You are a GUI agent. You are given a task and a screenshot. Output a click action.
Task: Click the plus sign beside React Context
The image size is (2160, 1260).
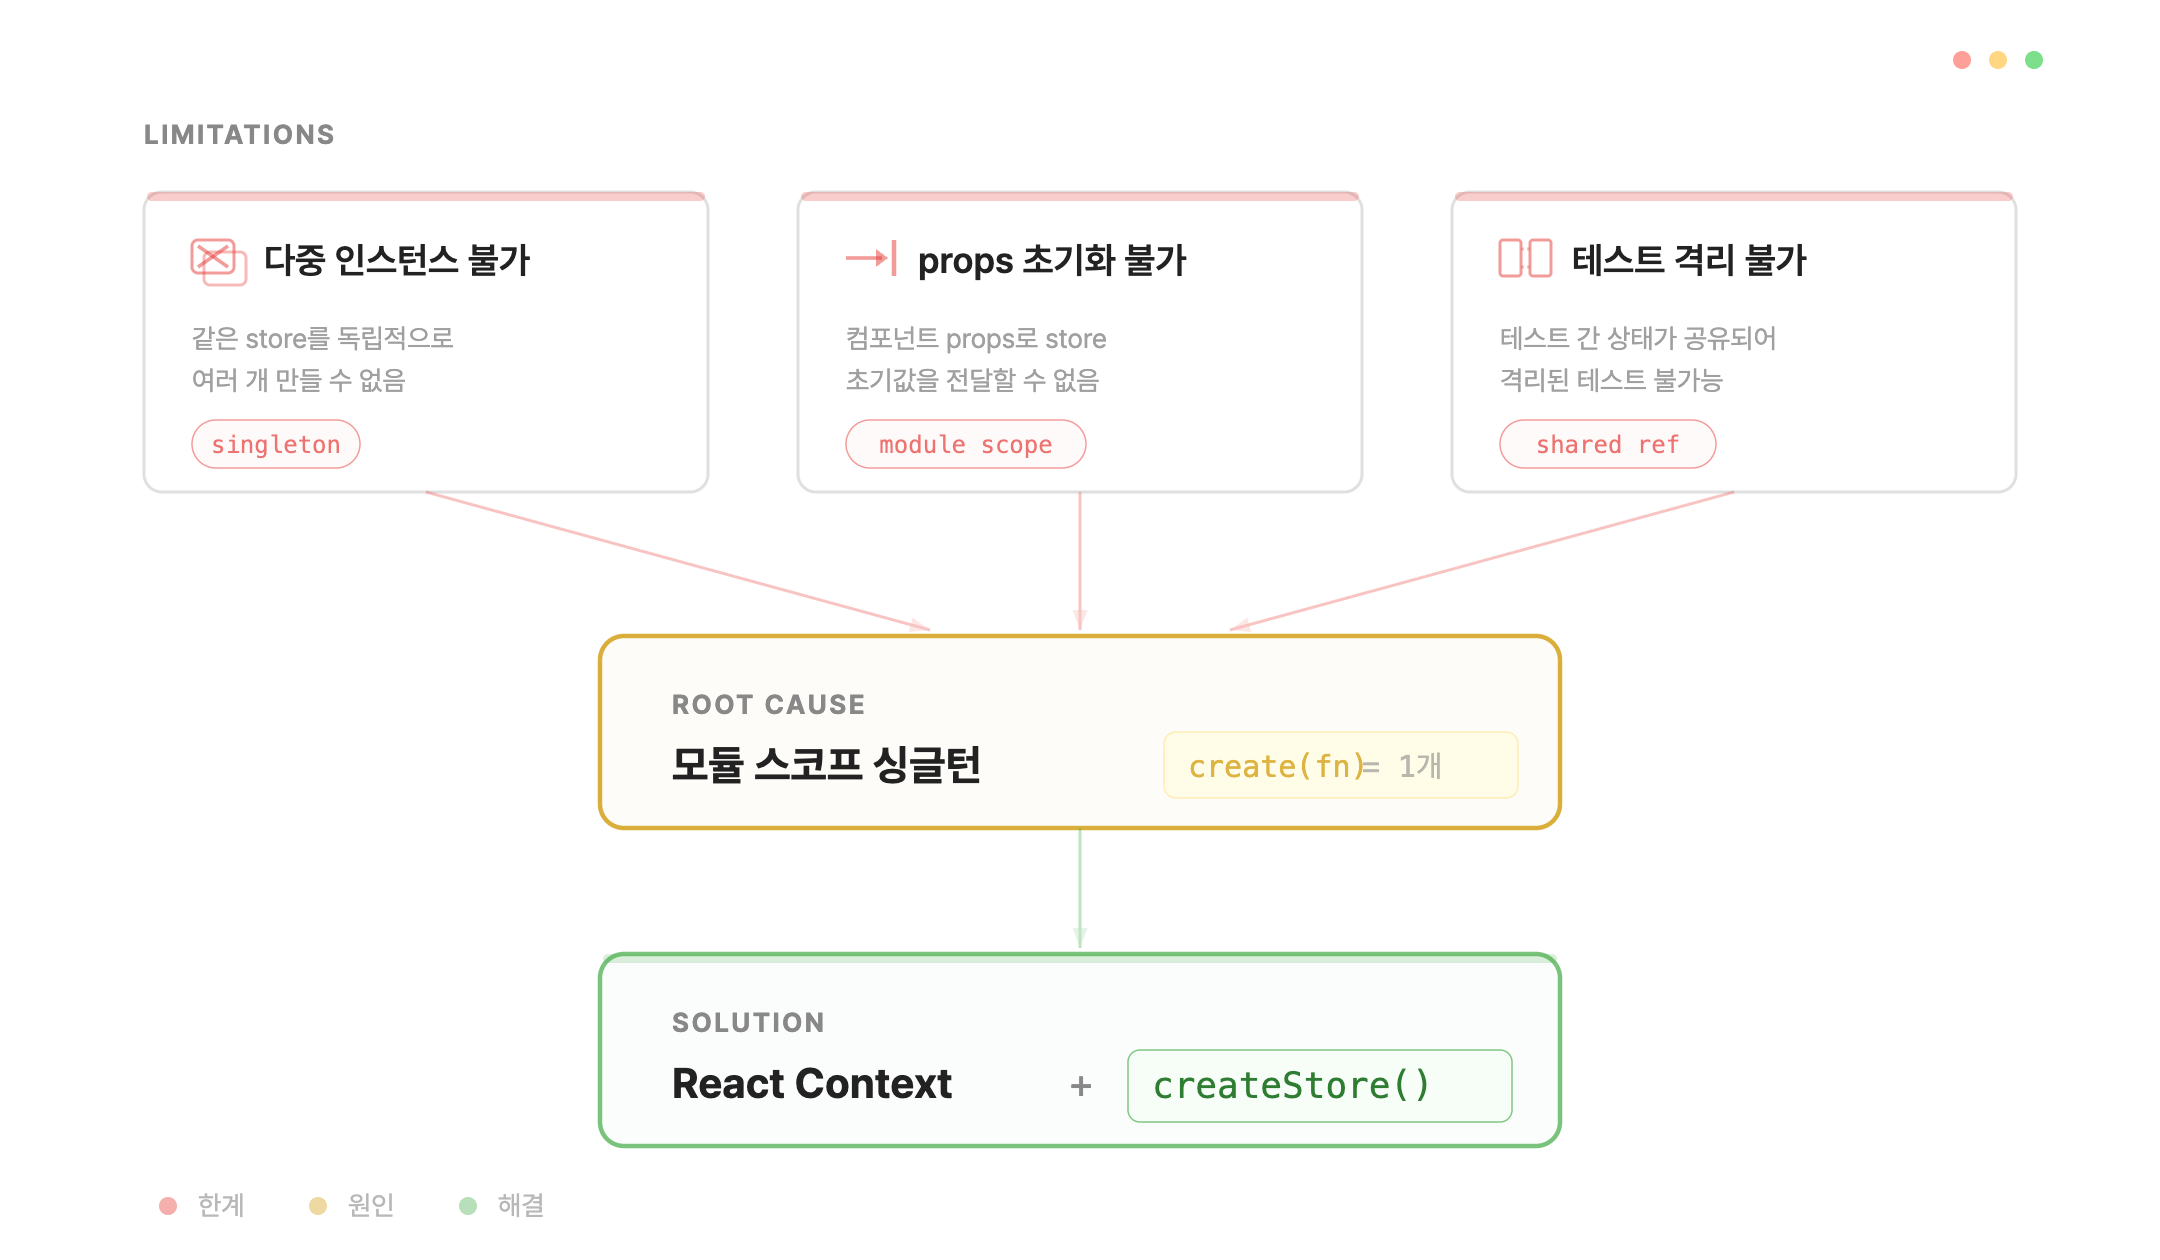pos(1081,1086)
